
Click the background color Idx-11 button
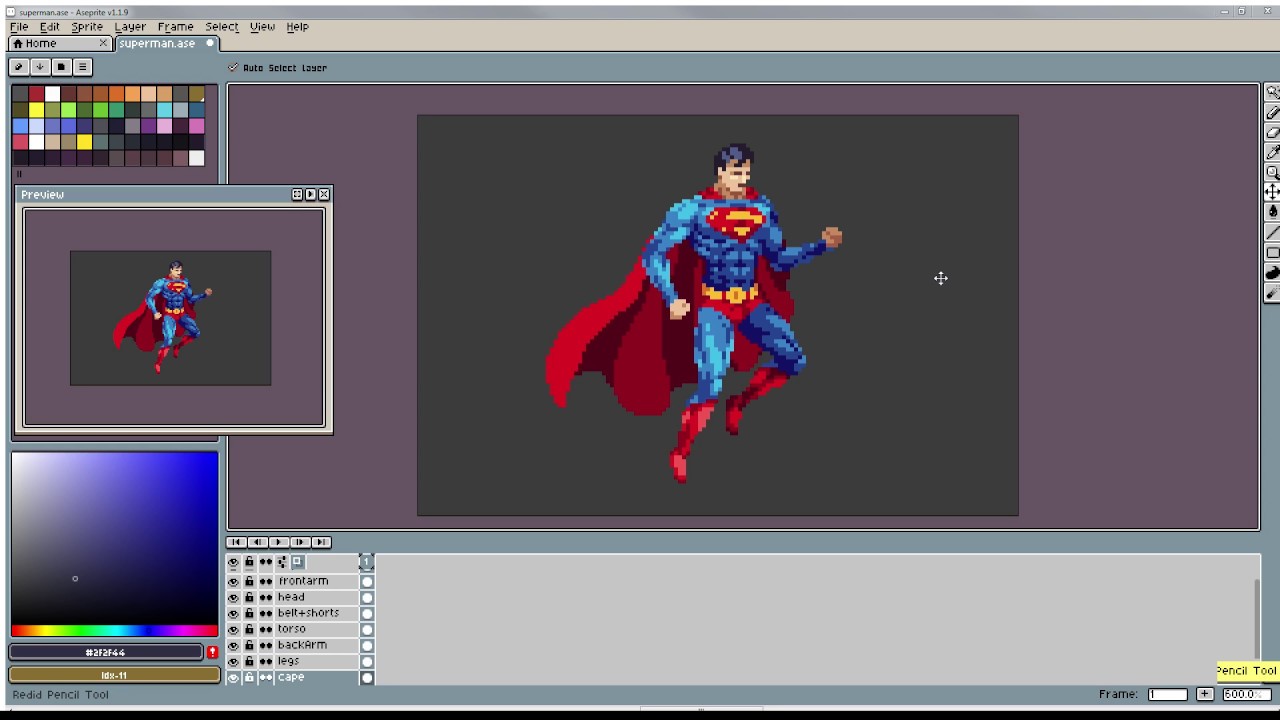pos(114,675)
